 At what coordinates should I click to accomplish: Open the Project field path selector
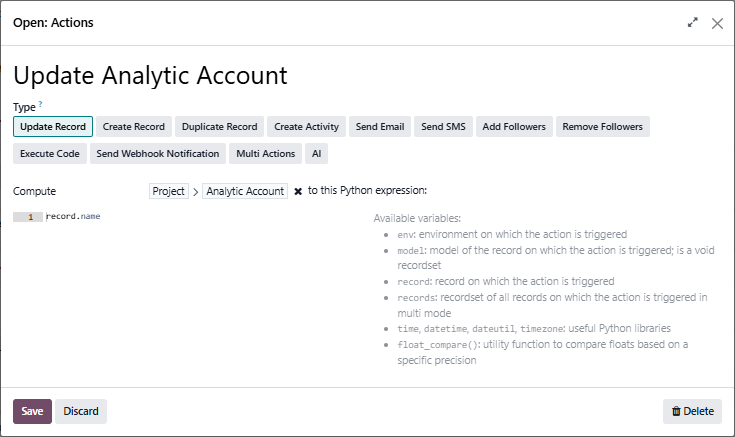pyautogui.click(x=169, y=191)
